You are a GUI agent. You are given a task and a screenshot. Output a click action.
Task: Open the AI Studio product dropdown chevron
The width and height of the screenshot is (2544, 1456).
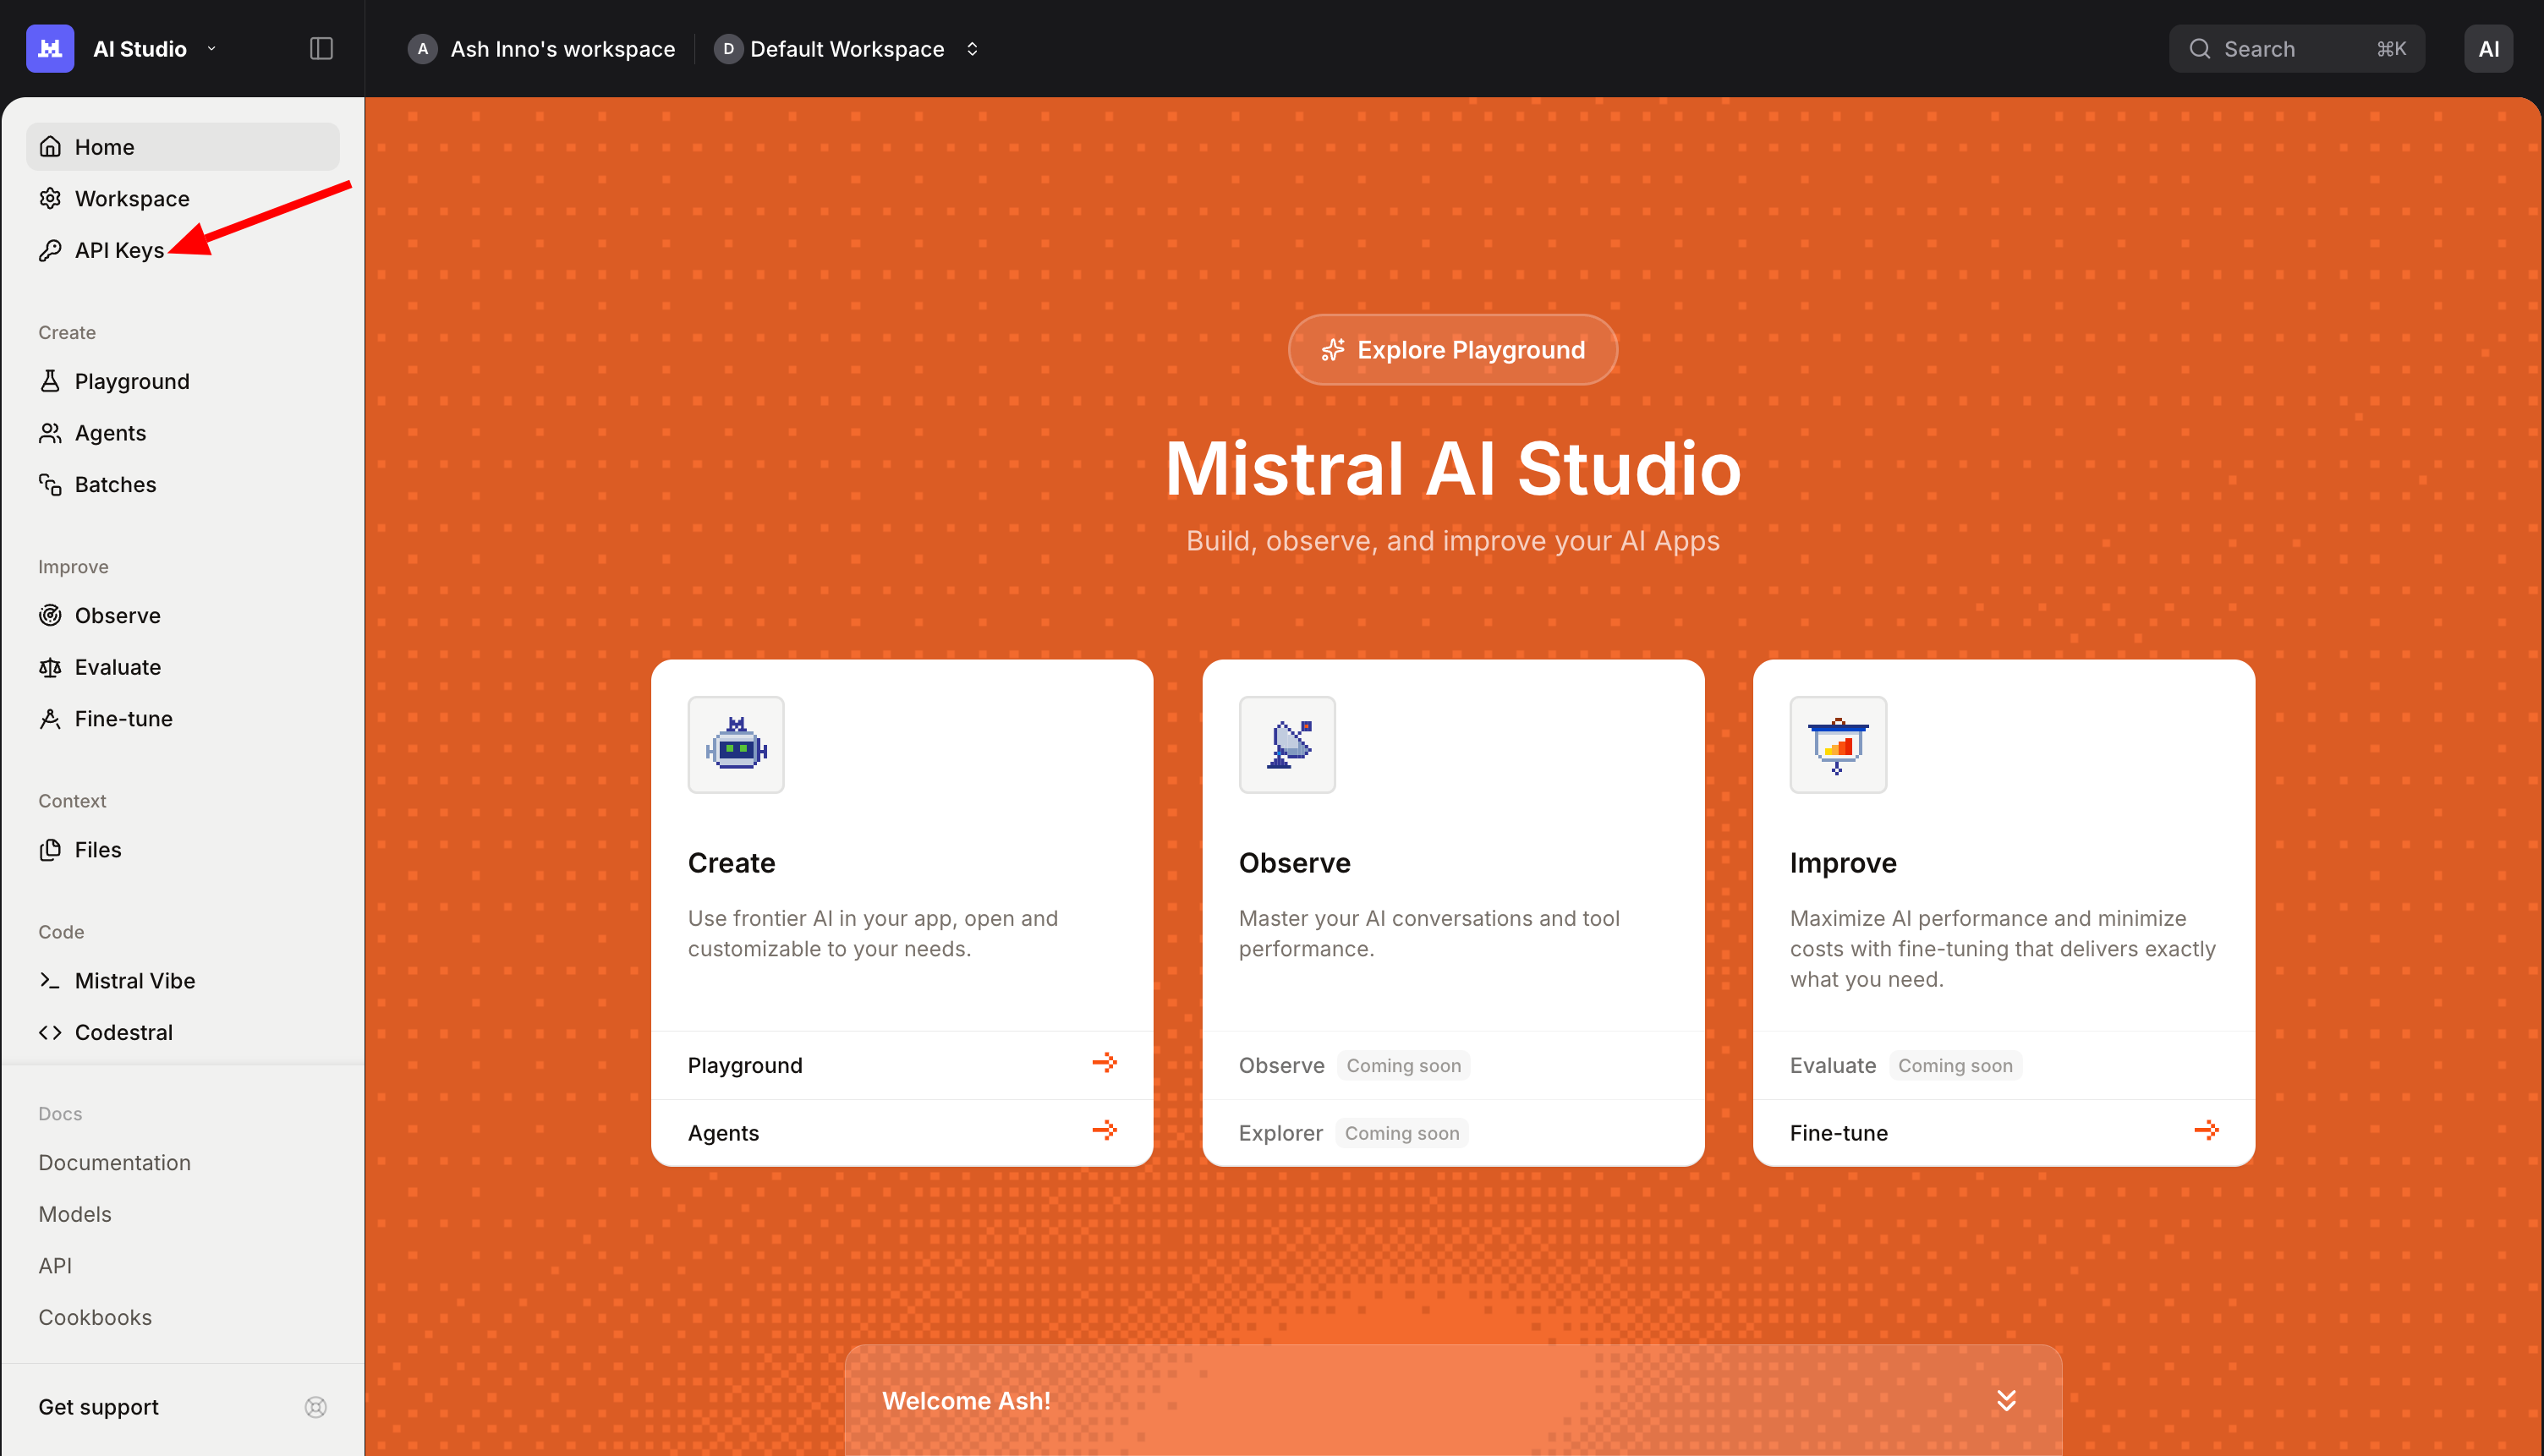click(211, 48)
